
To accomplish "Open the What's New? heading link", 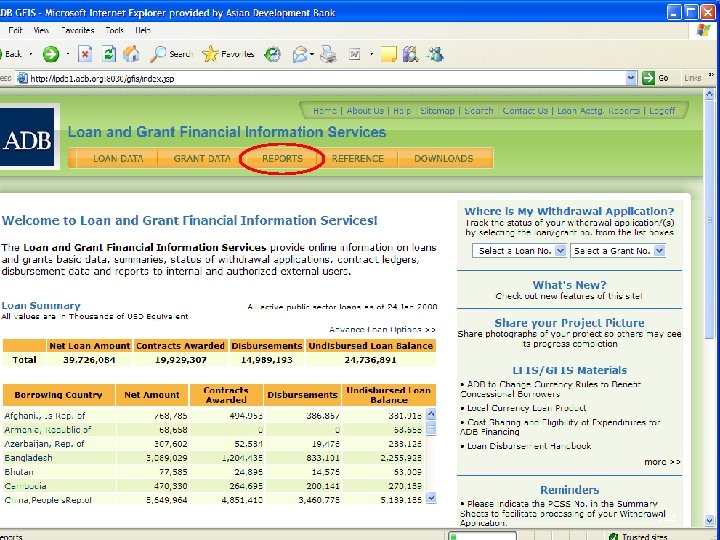I will click(569, 285).
